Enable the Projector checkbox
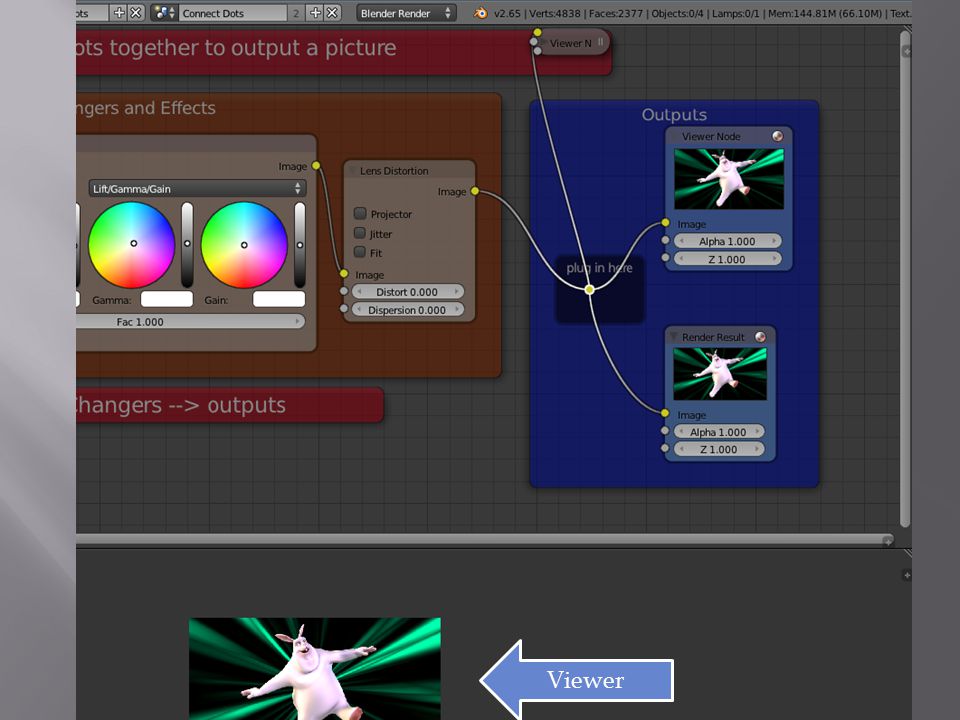Viewport: 960px width, 720px height. (x=360, y=213)
